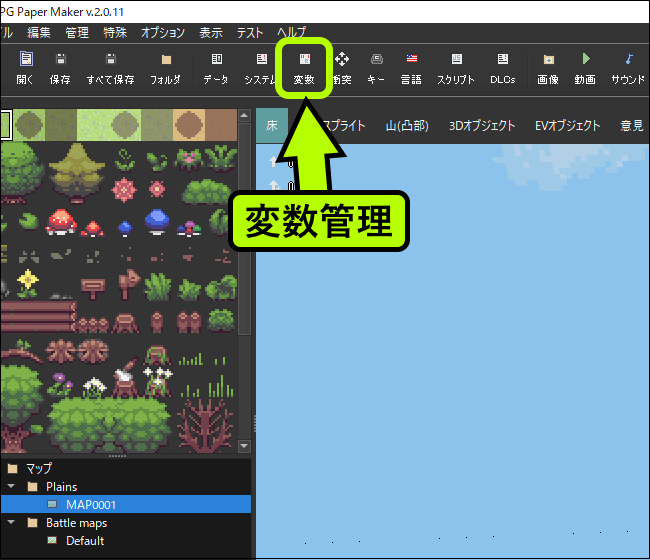This screenshot has width=650, height=560.
Task: Open the データ (Data) manager icon
Action: pyautogui.click(x=215, y=68)
